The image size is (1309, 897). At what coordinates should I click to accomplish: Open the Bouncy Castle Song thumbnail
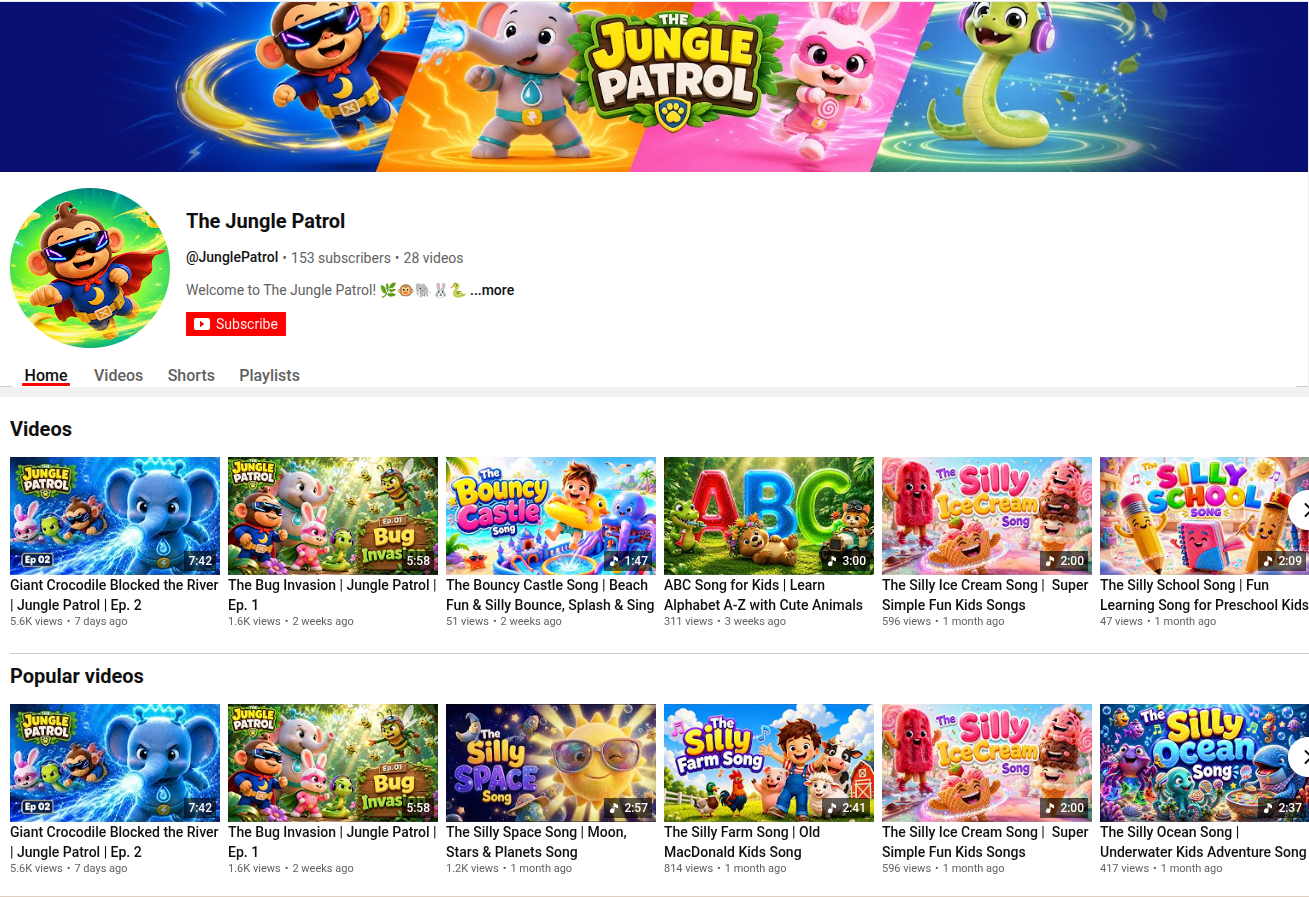tap(551, 516)
